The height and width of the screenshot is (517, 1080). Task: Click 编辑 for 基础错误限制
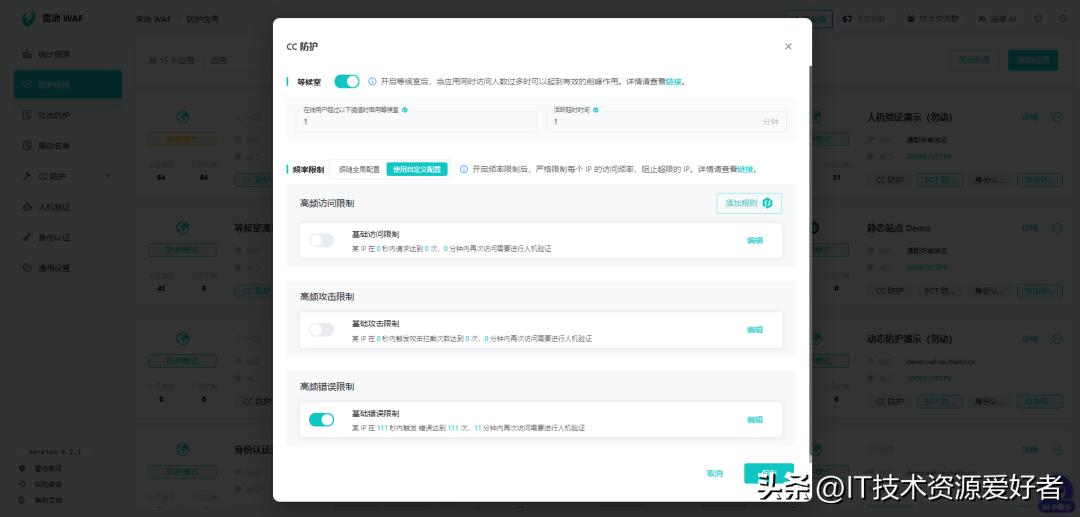(x=755, y=420)
